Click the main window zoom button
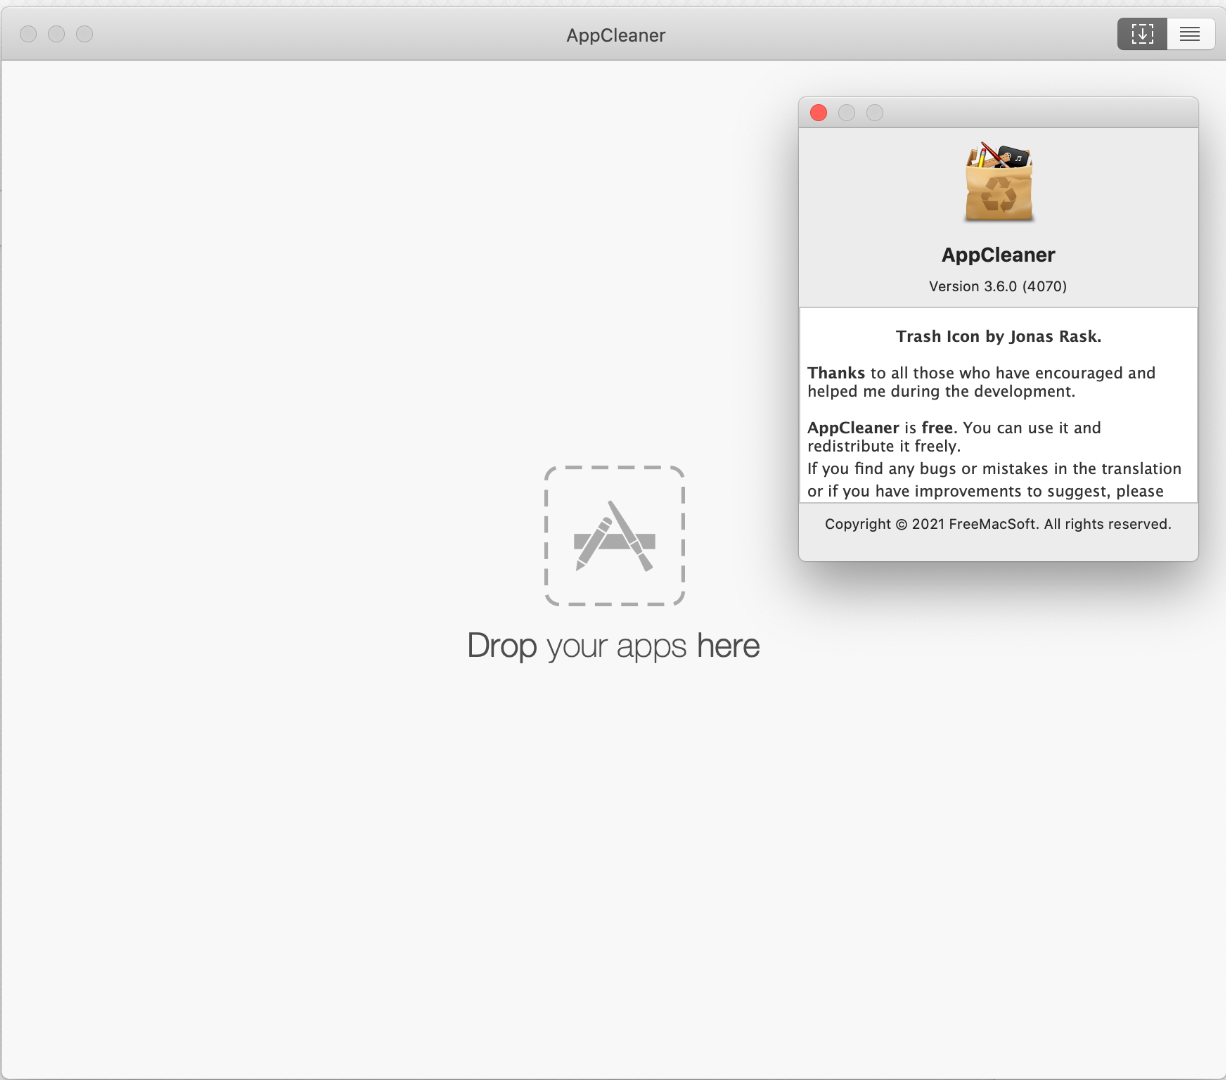1226x1080 pixels. (84, 34)
